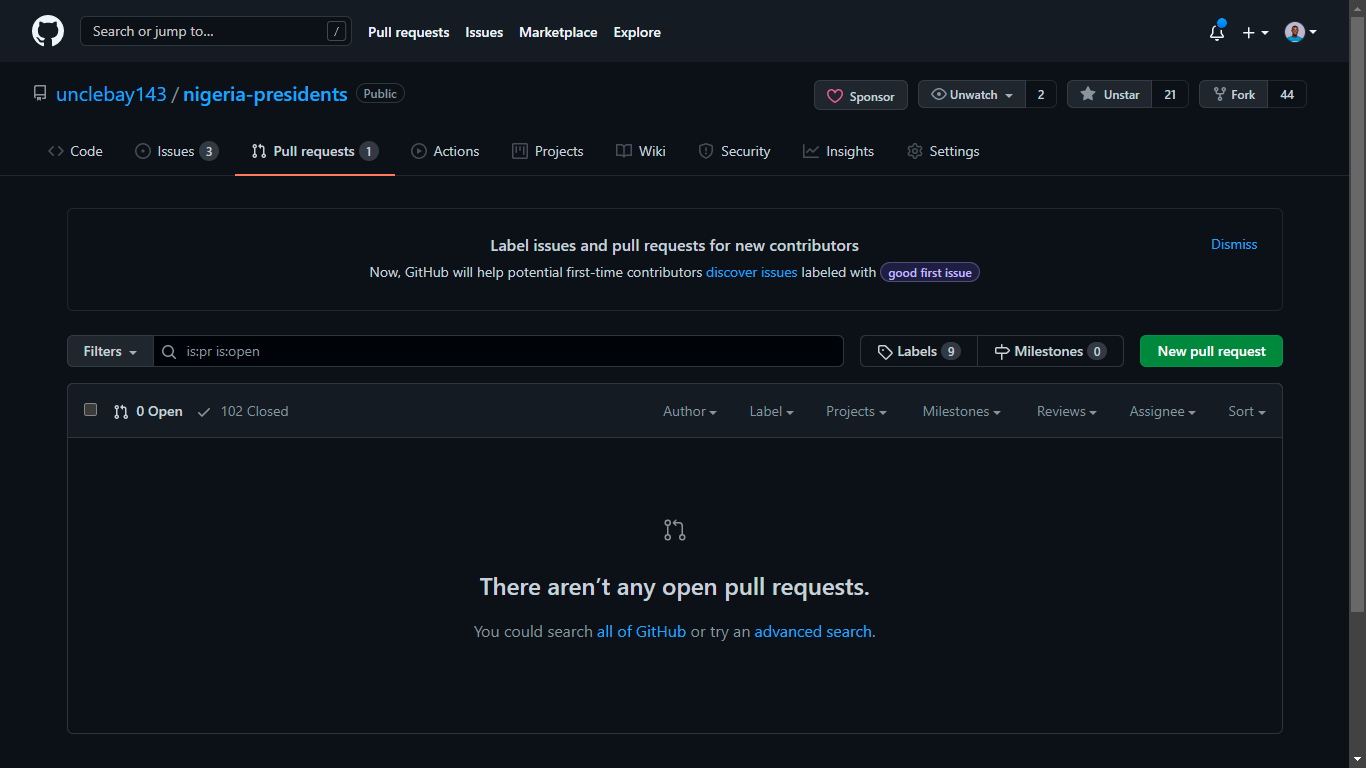The image size is (1366, 768).
Task: Expand the Filters dropdown
Action: click(x=110, y=351)
